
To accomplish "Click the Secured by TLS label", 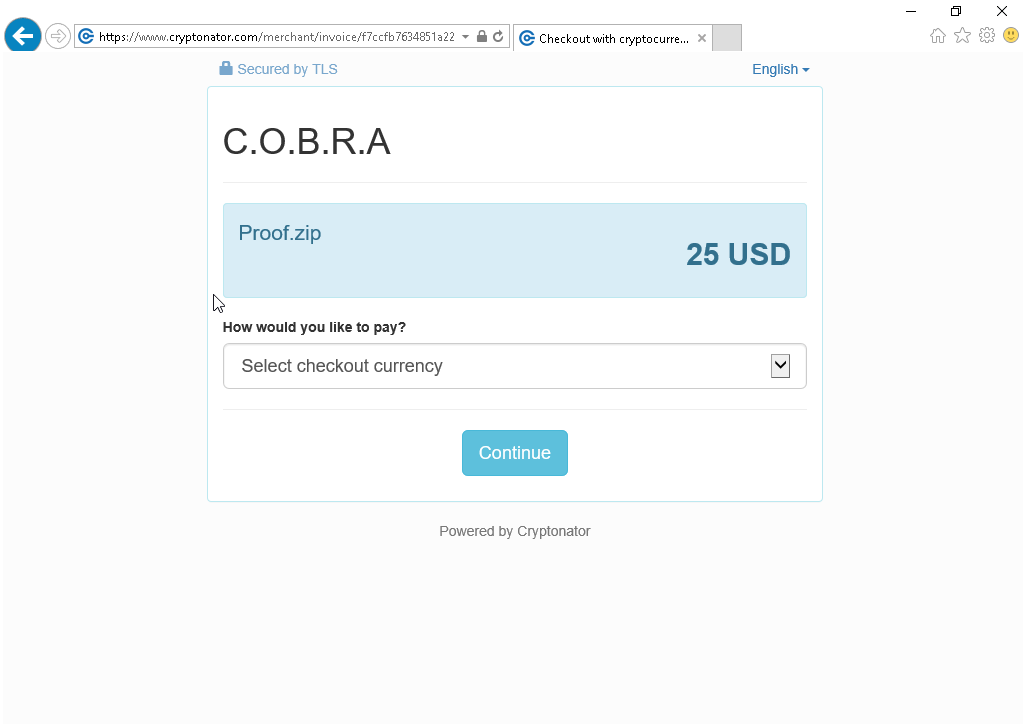I will 279,69.
